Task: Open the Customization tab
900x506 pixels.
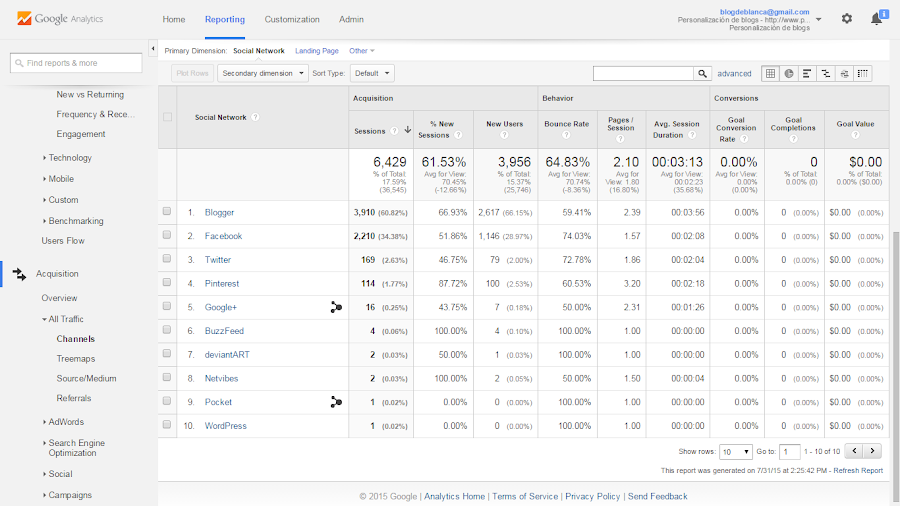Action: point(292,20)
